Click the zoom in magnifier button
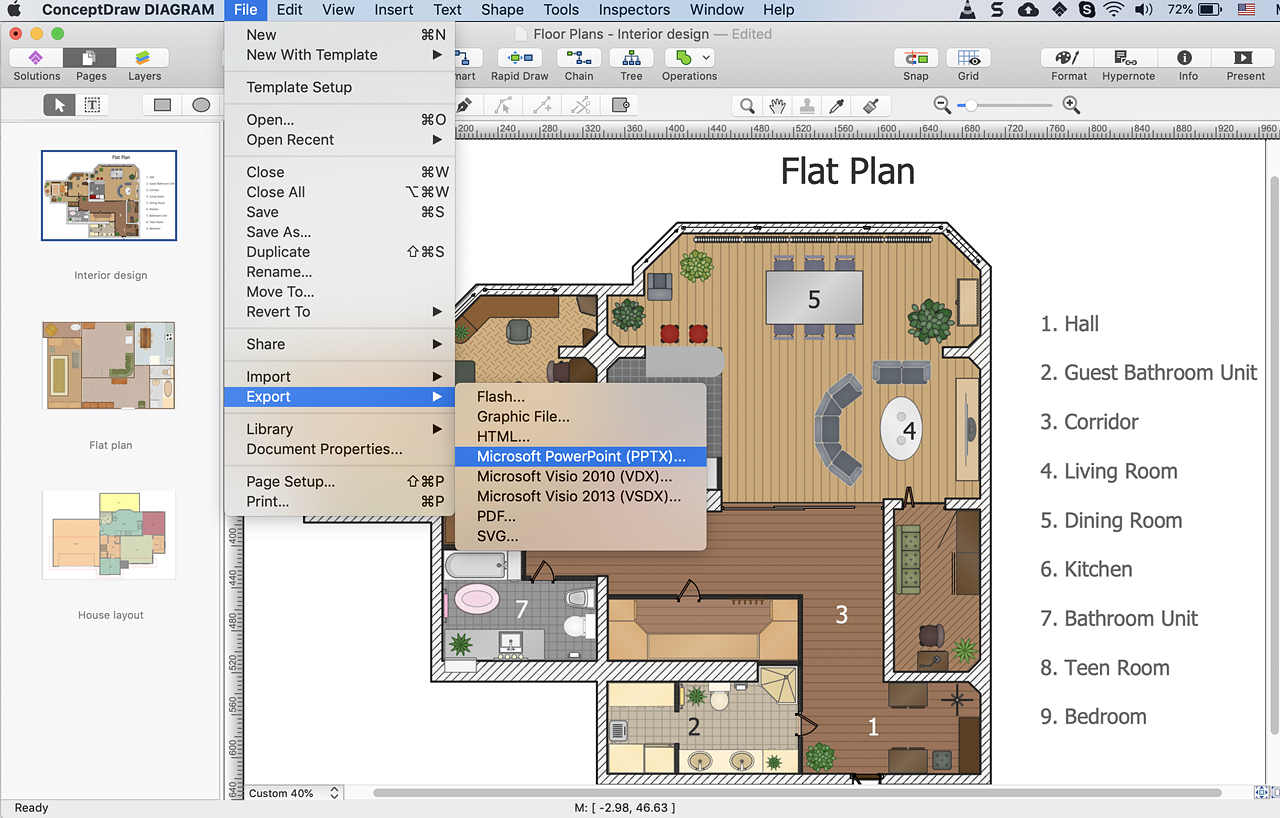 coord(1071,105)
